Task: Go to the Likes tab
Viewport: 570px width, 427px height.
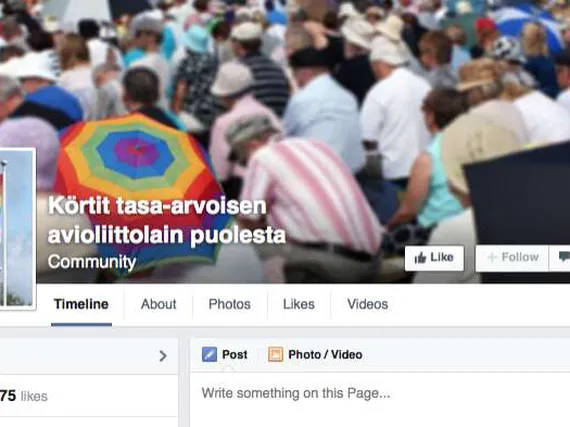Action: (x=299, y=304)
